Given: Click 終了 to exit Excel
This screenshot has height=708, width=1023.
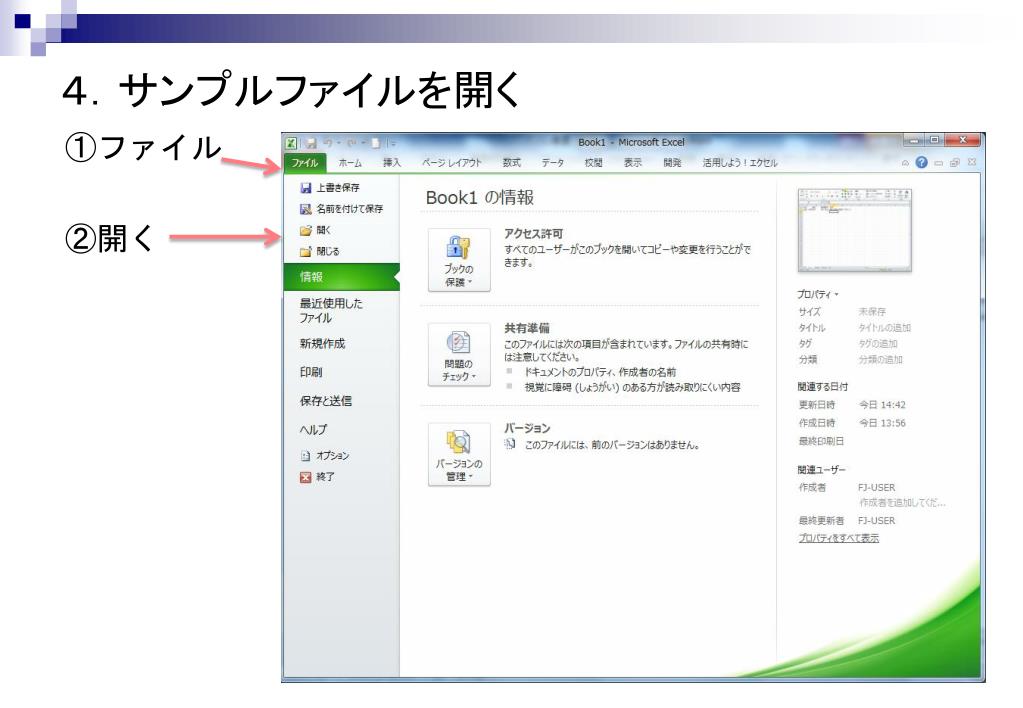Looking at the screenshot, I should pos(317,477).
